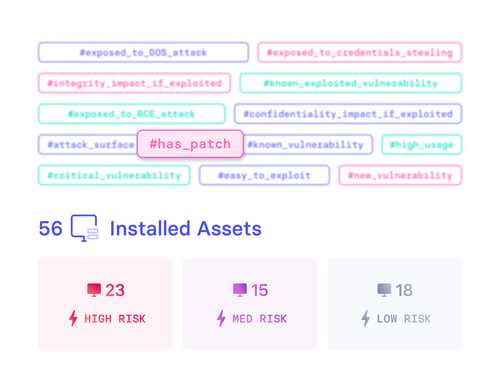The image size is (500, 392).
Task: Select the #attack_surface tag
Action: [88, 144]
